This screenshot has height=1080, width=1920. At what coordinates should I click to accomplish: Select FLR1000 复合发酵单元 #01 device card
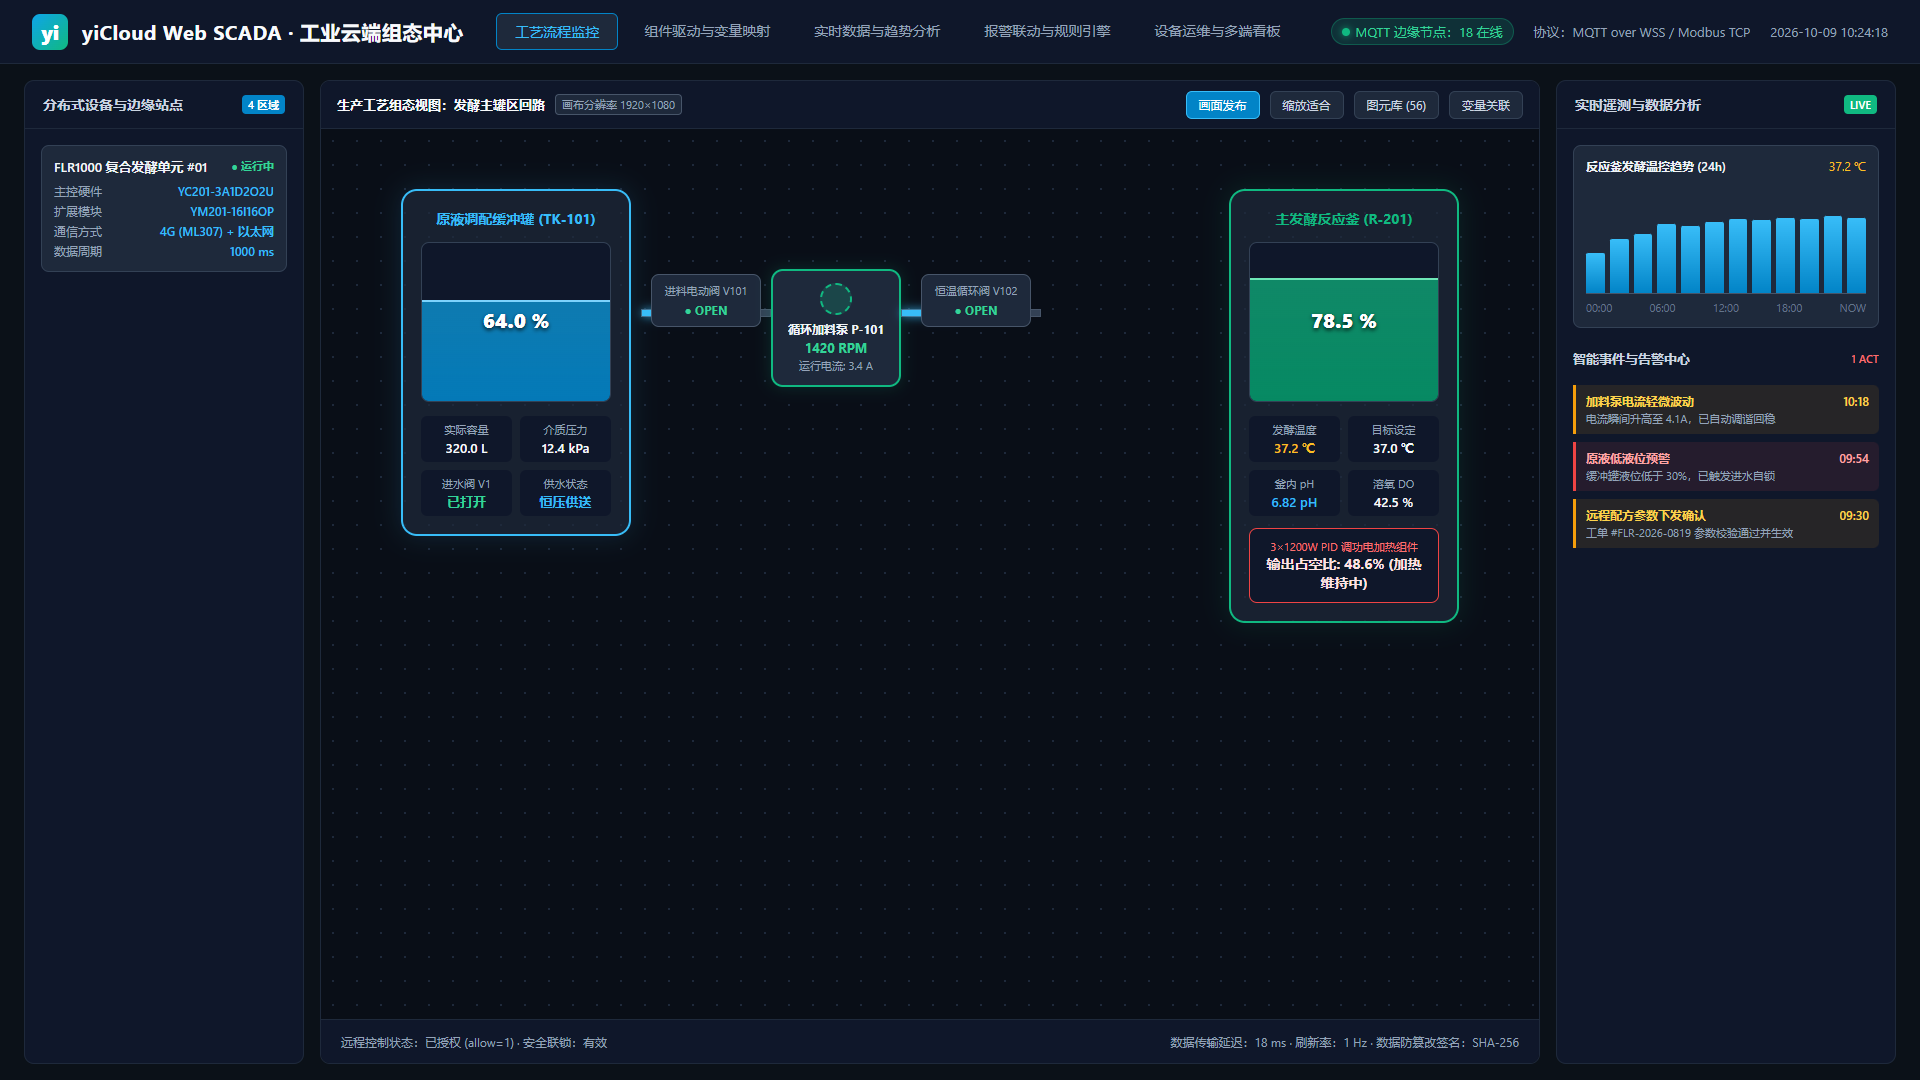pos(164,208)
